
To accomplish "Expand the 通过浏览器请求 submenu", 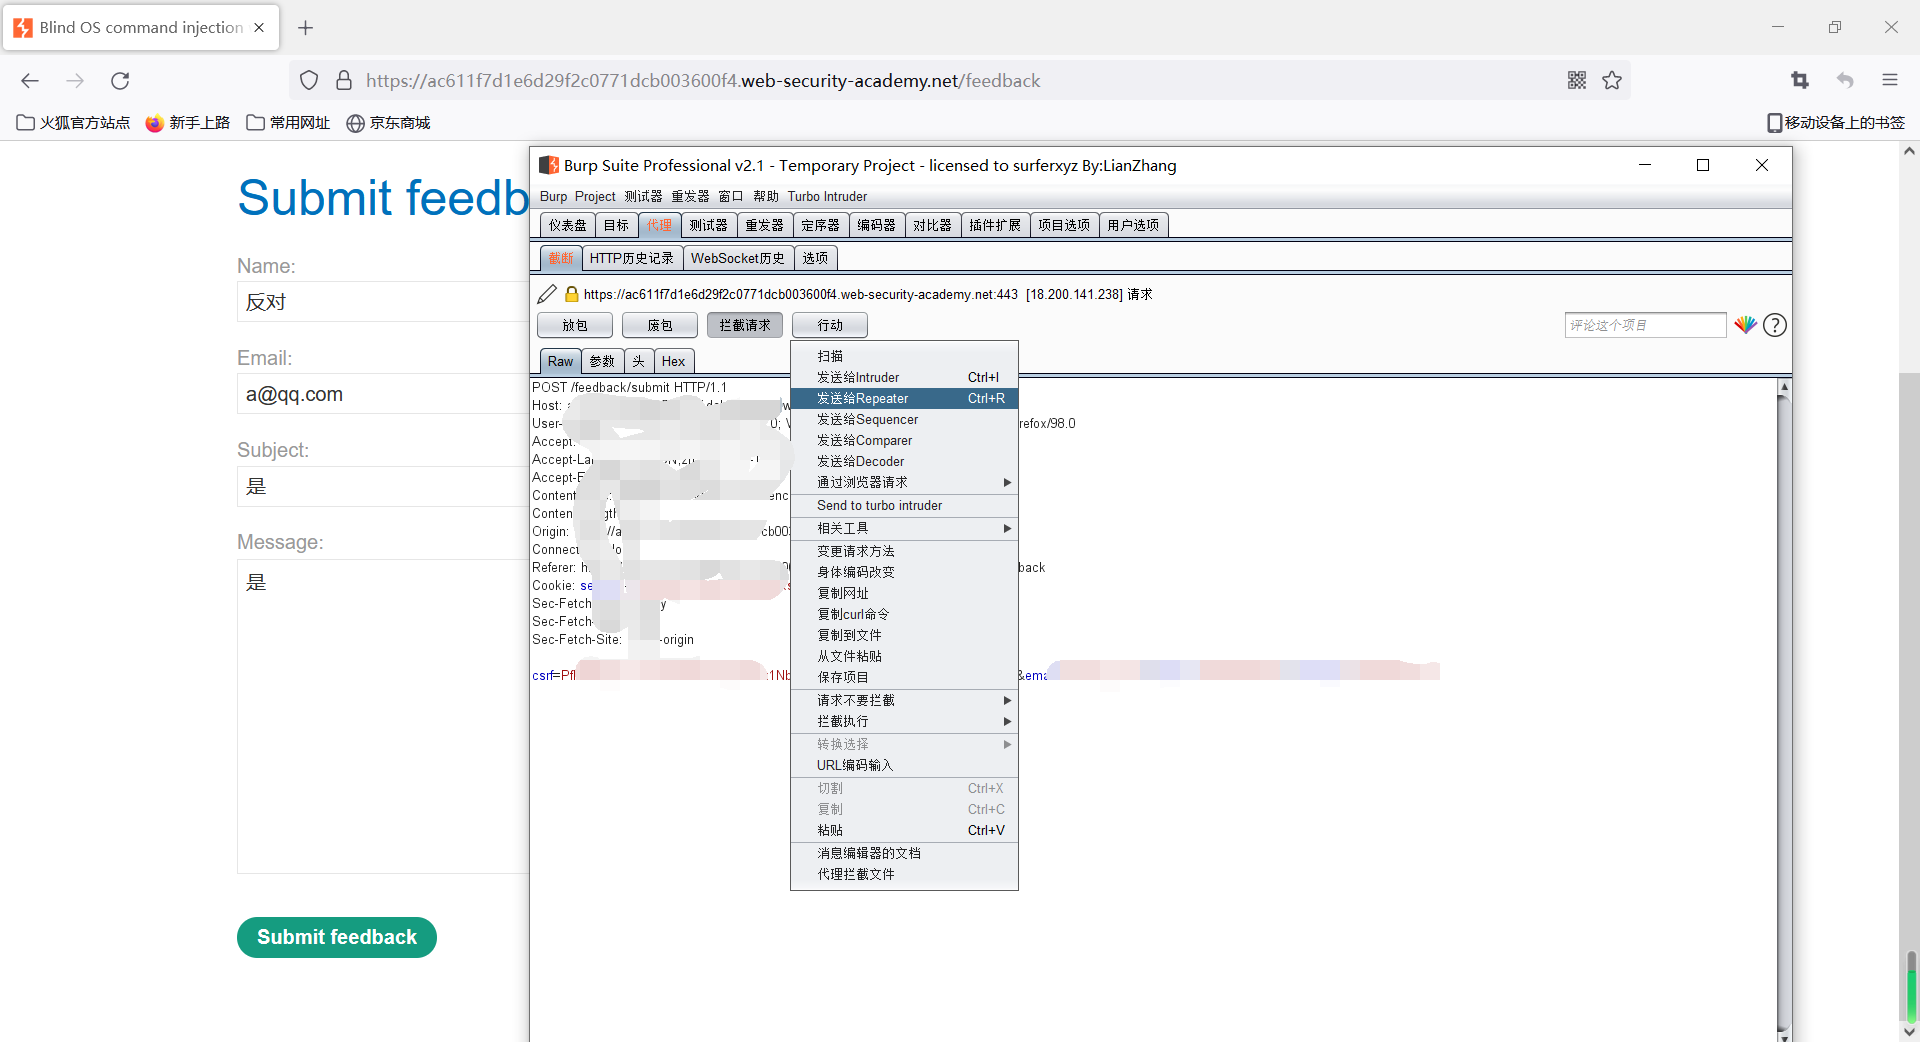I will pos(904,482).
